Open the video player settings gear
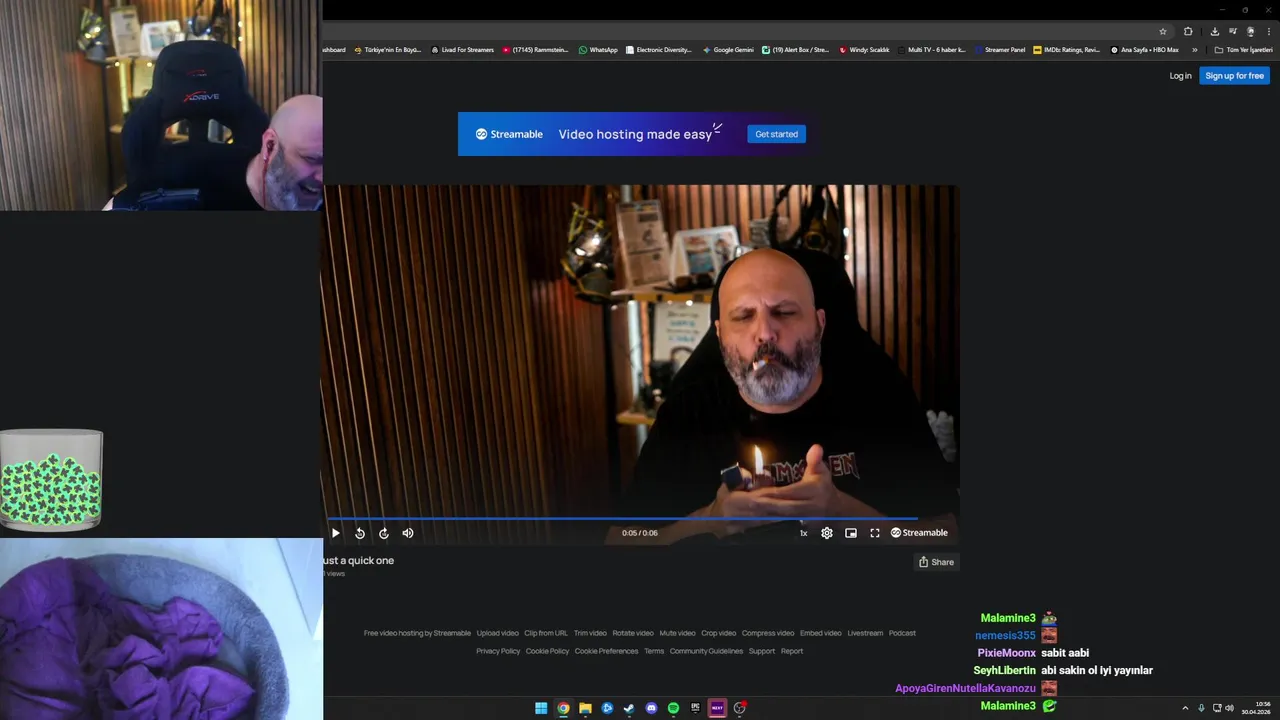1280x720 pixels. (x=827, y=533)
